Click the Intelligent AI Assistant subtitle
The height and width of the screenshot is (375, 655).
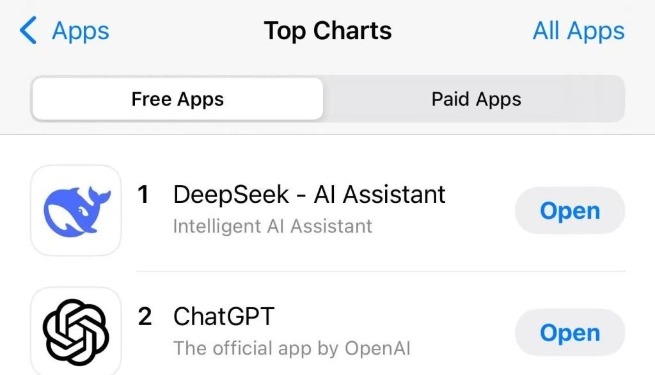pos(272,226)
